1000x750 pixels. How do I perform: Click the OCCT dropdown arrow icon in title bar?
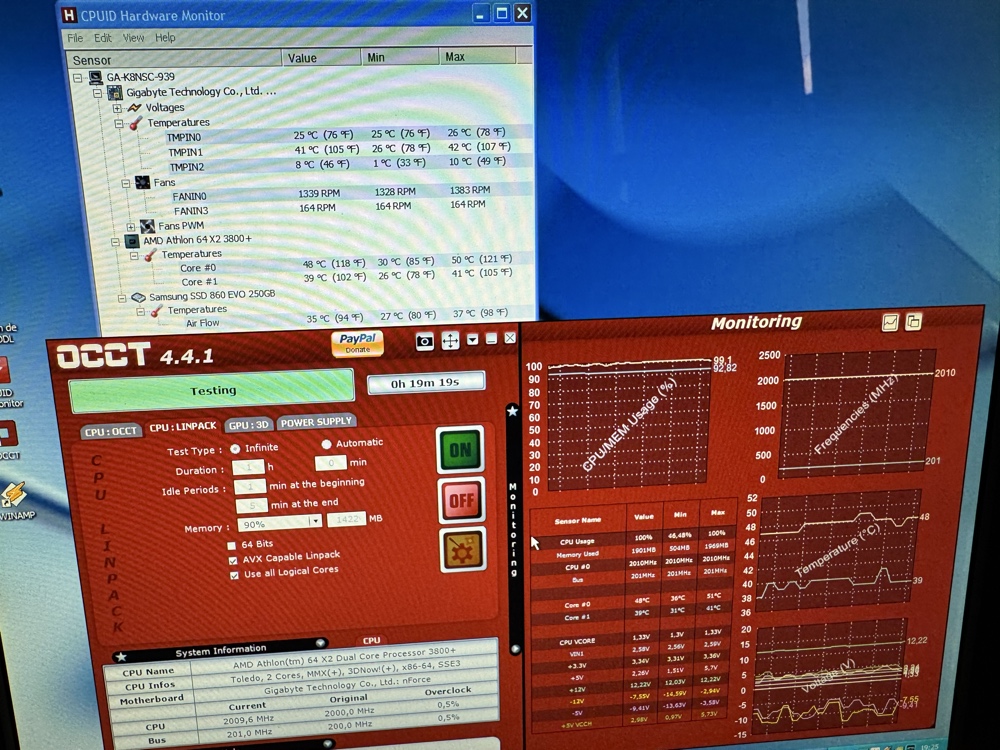click(473, 339)
